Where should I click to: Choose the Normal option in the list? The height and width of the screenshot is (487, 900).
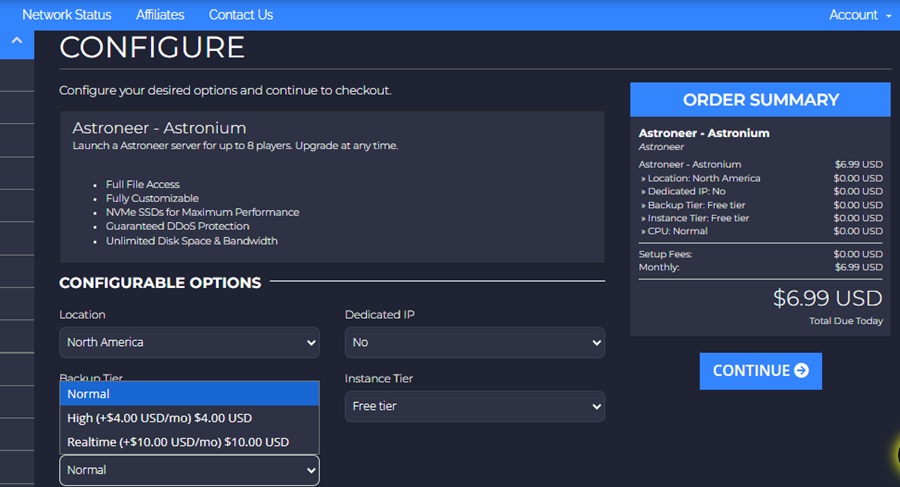[x=189, y=394]
